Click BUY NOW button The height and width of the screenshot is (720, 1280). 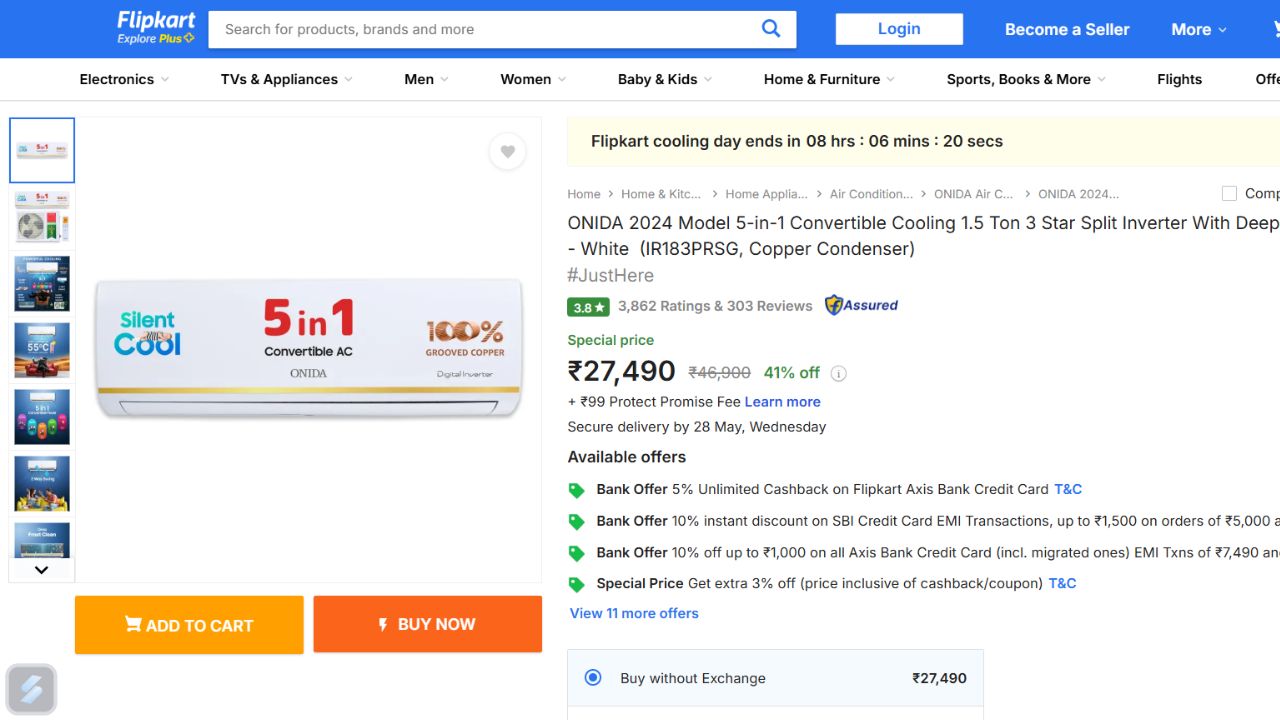click(x=427, y=624)
